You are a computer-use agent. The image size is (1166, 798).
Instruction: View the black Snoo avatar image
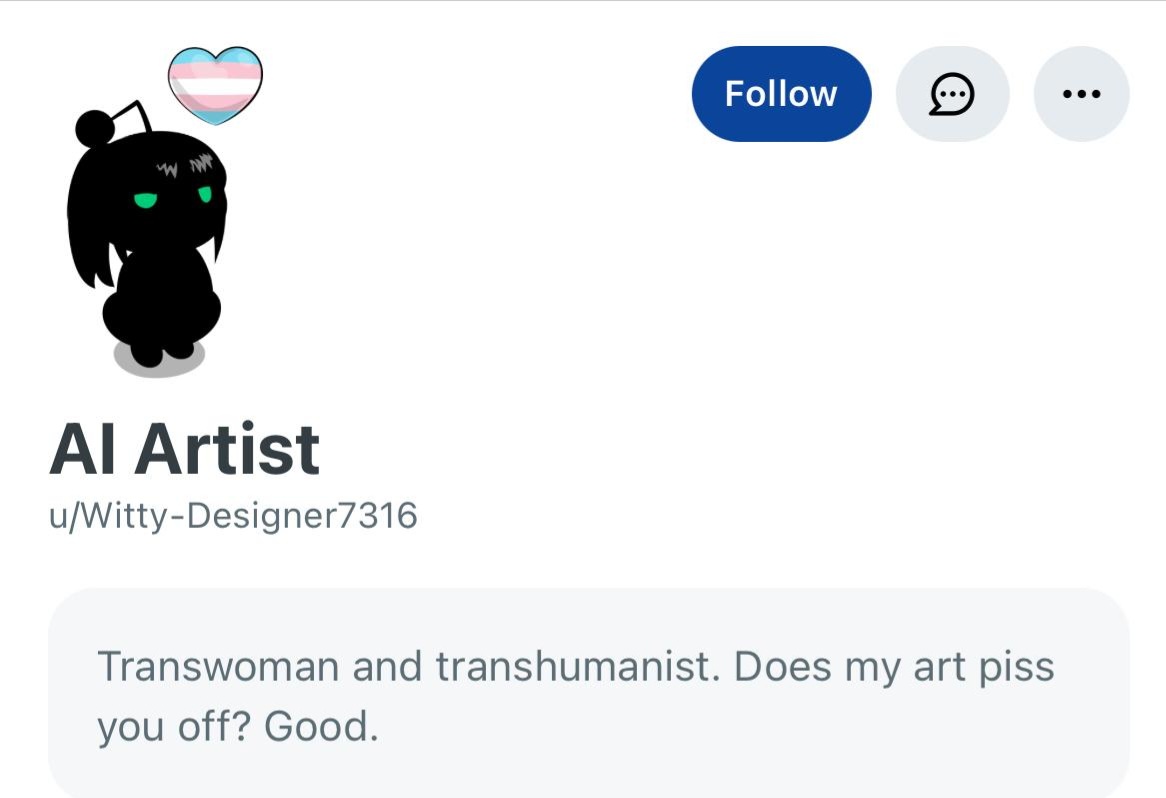point(146,238)
